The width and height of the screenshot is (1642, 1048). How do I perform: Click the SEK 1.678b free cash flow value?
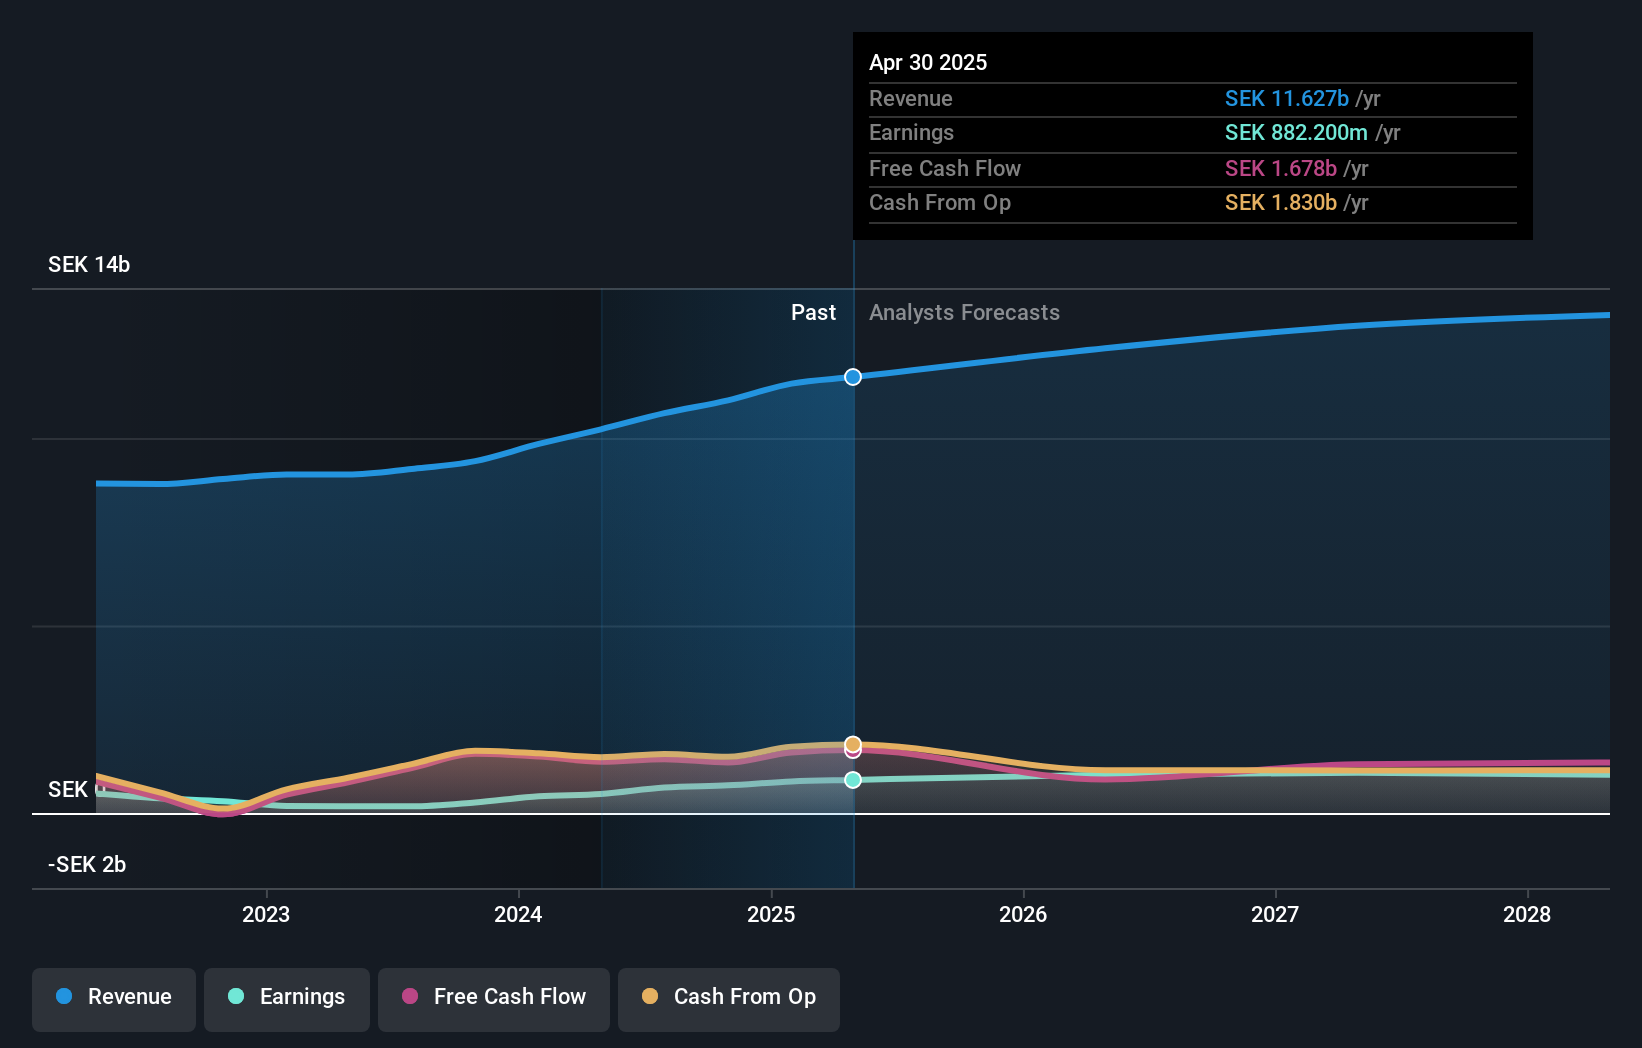[x=1281, y=168]
